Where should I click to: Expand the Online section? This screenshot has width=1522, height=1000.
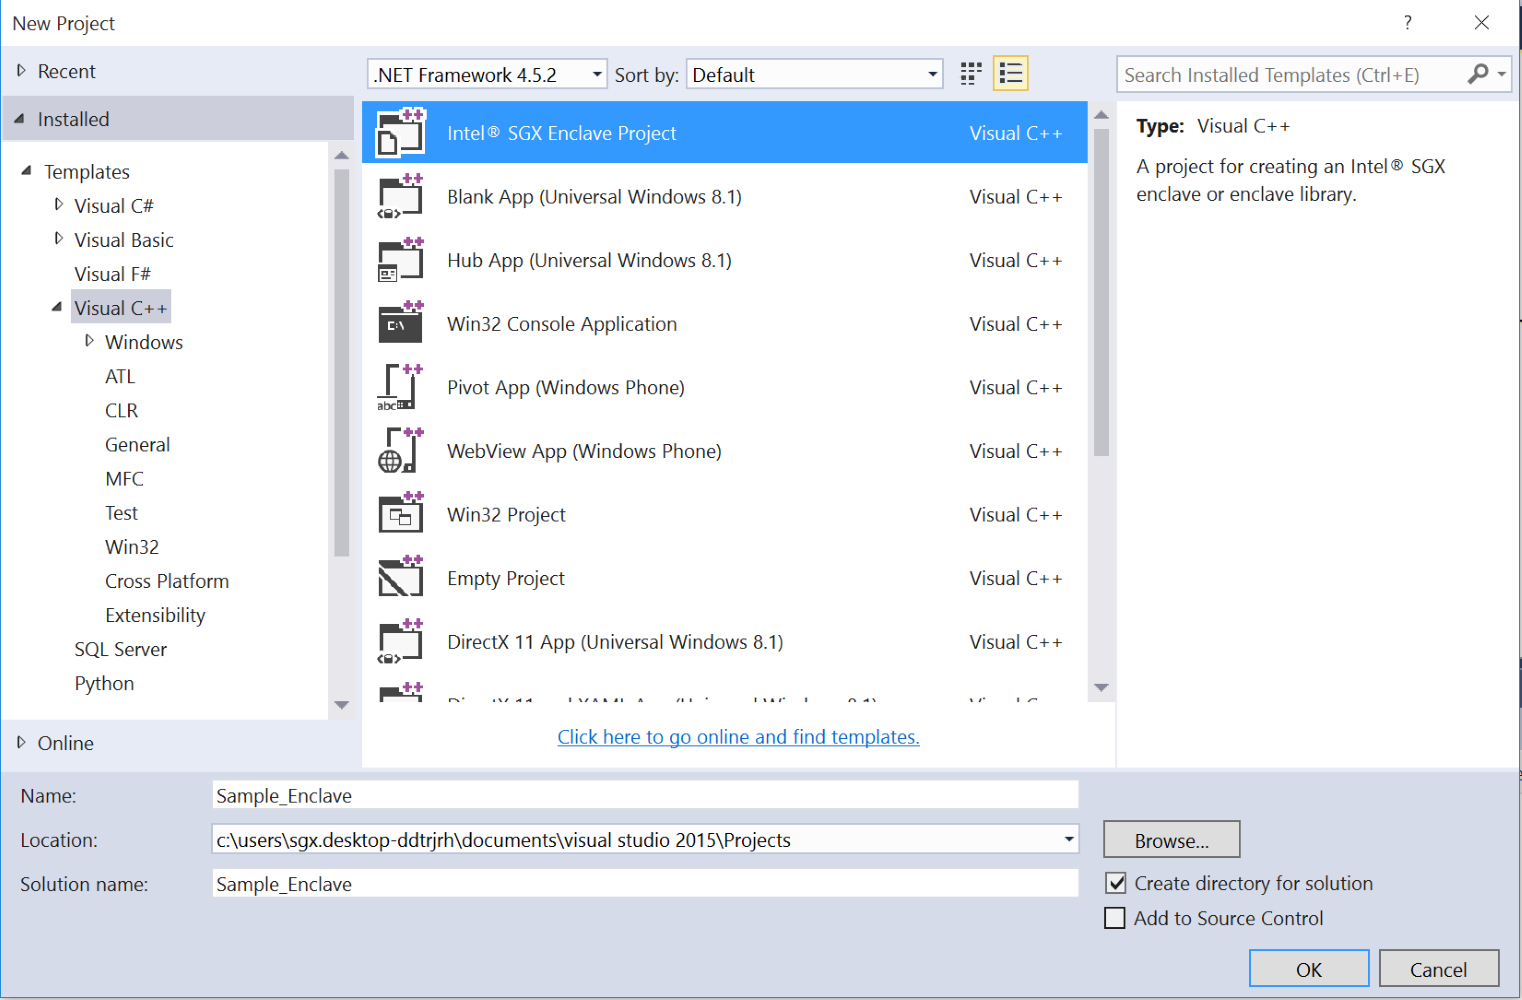(21, 743)
